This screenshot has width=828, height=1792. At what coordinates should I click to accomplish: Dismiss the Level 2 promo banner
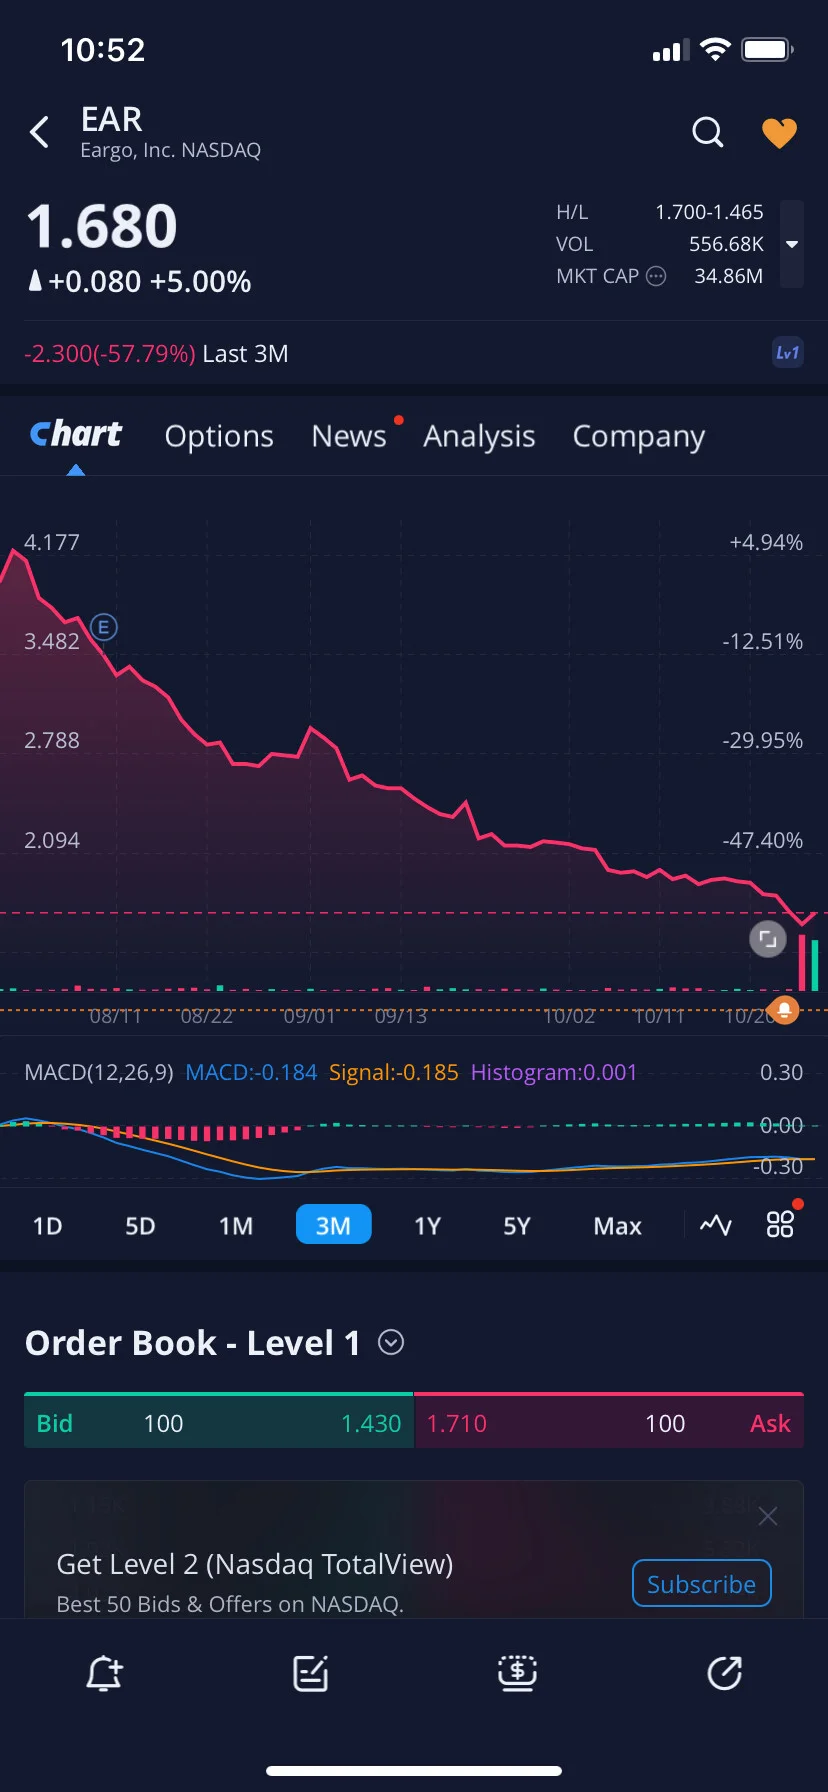coord(768,1517)
